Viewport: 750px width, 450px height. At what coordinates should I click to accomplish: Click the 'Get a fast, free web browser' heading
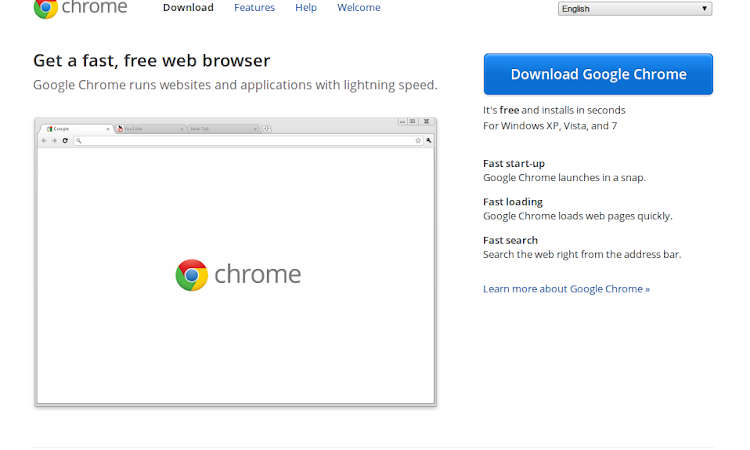pos(152,61)
